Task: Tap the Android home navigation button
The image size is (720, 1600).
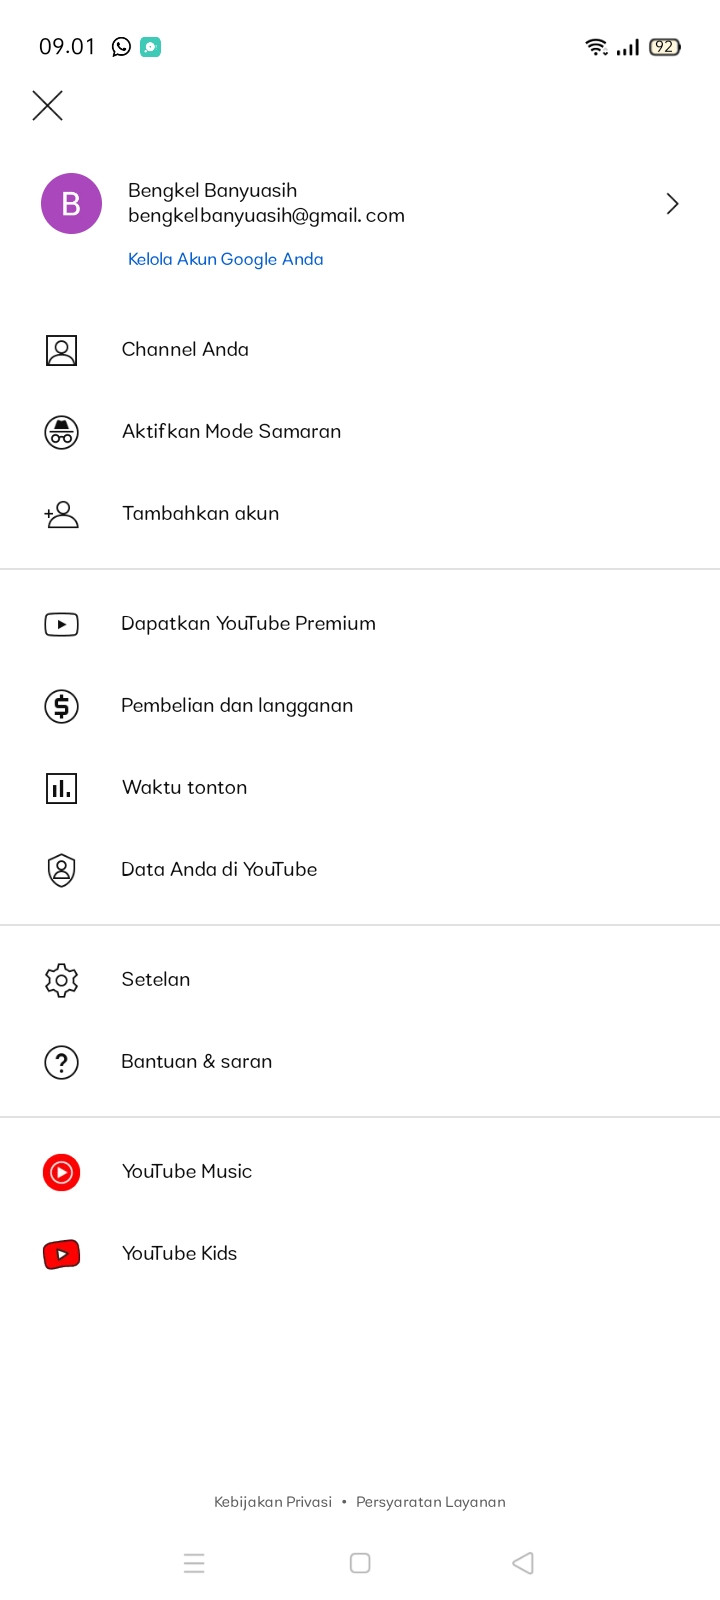Action: point(360,1563)
